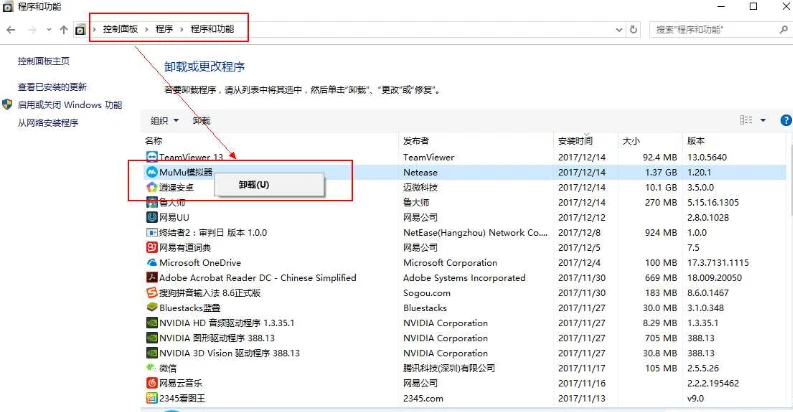Open recent locations dropdown arrow
This screenshot has height=412, width=793.
49,30
